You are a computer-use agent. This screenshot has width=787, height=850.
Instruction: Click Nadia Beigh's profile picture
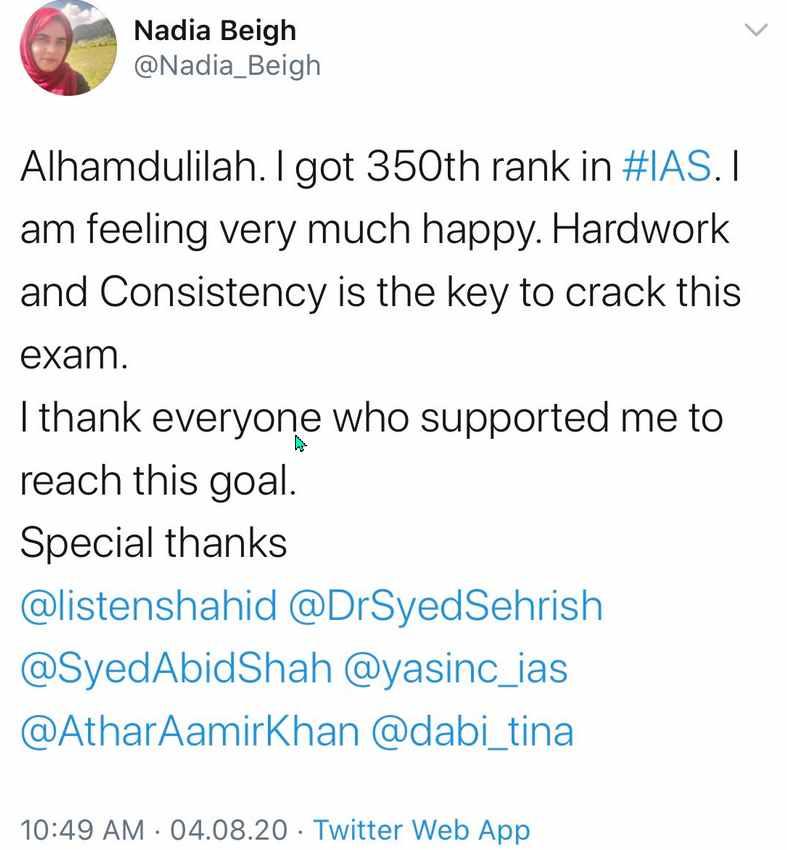[69, 47]
